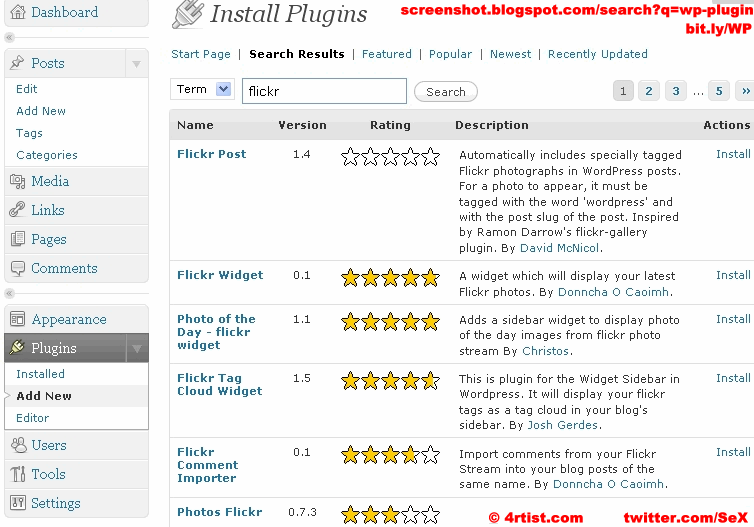Open the Term search type dropdown
The width and height of the screenshot is (754, 527).
pos(202,89)
